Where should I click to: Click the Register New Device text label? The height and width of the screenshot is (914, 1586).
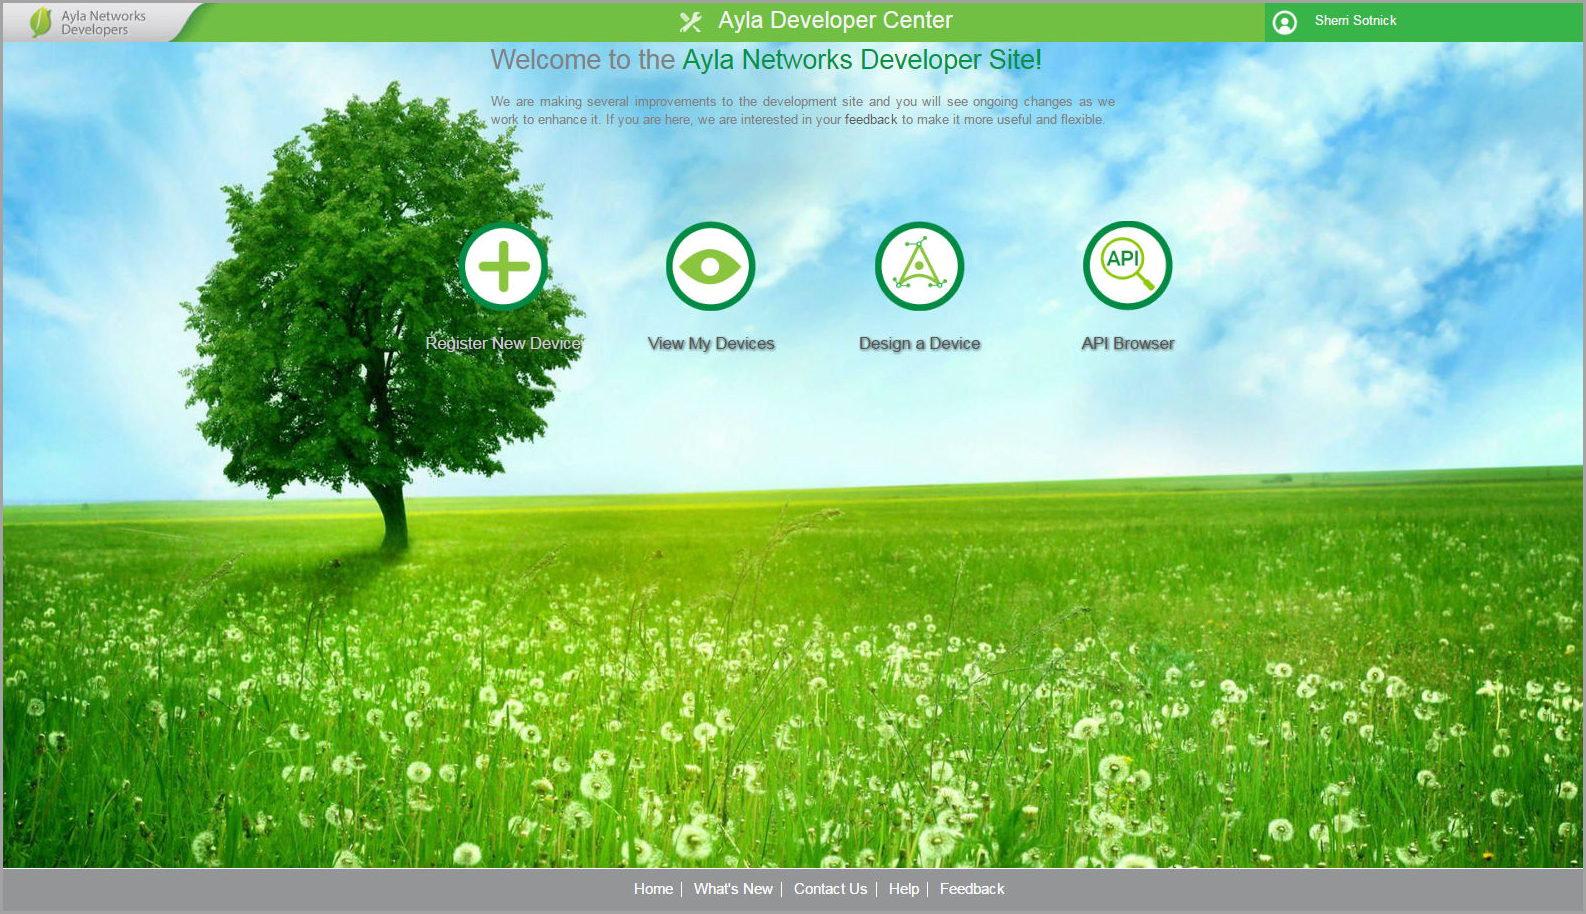tap(503, 343)
